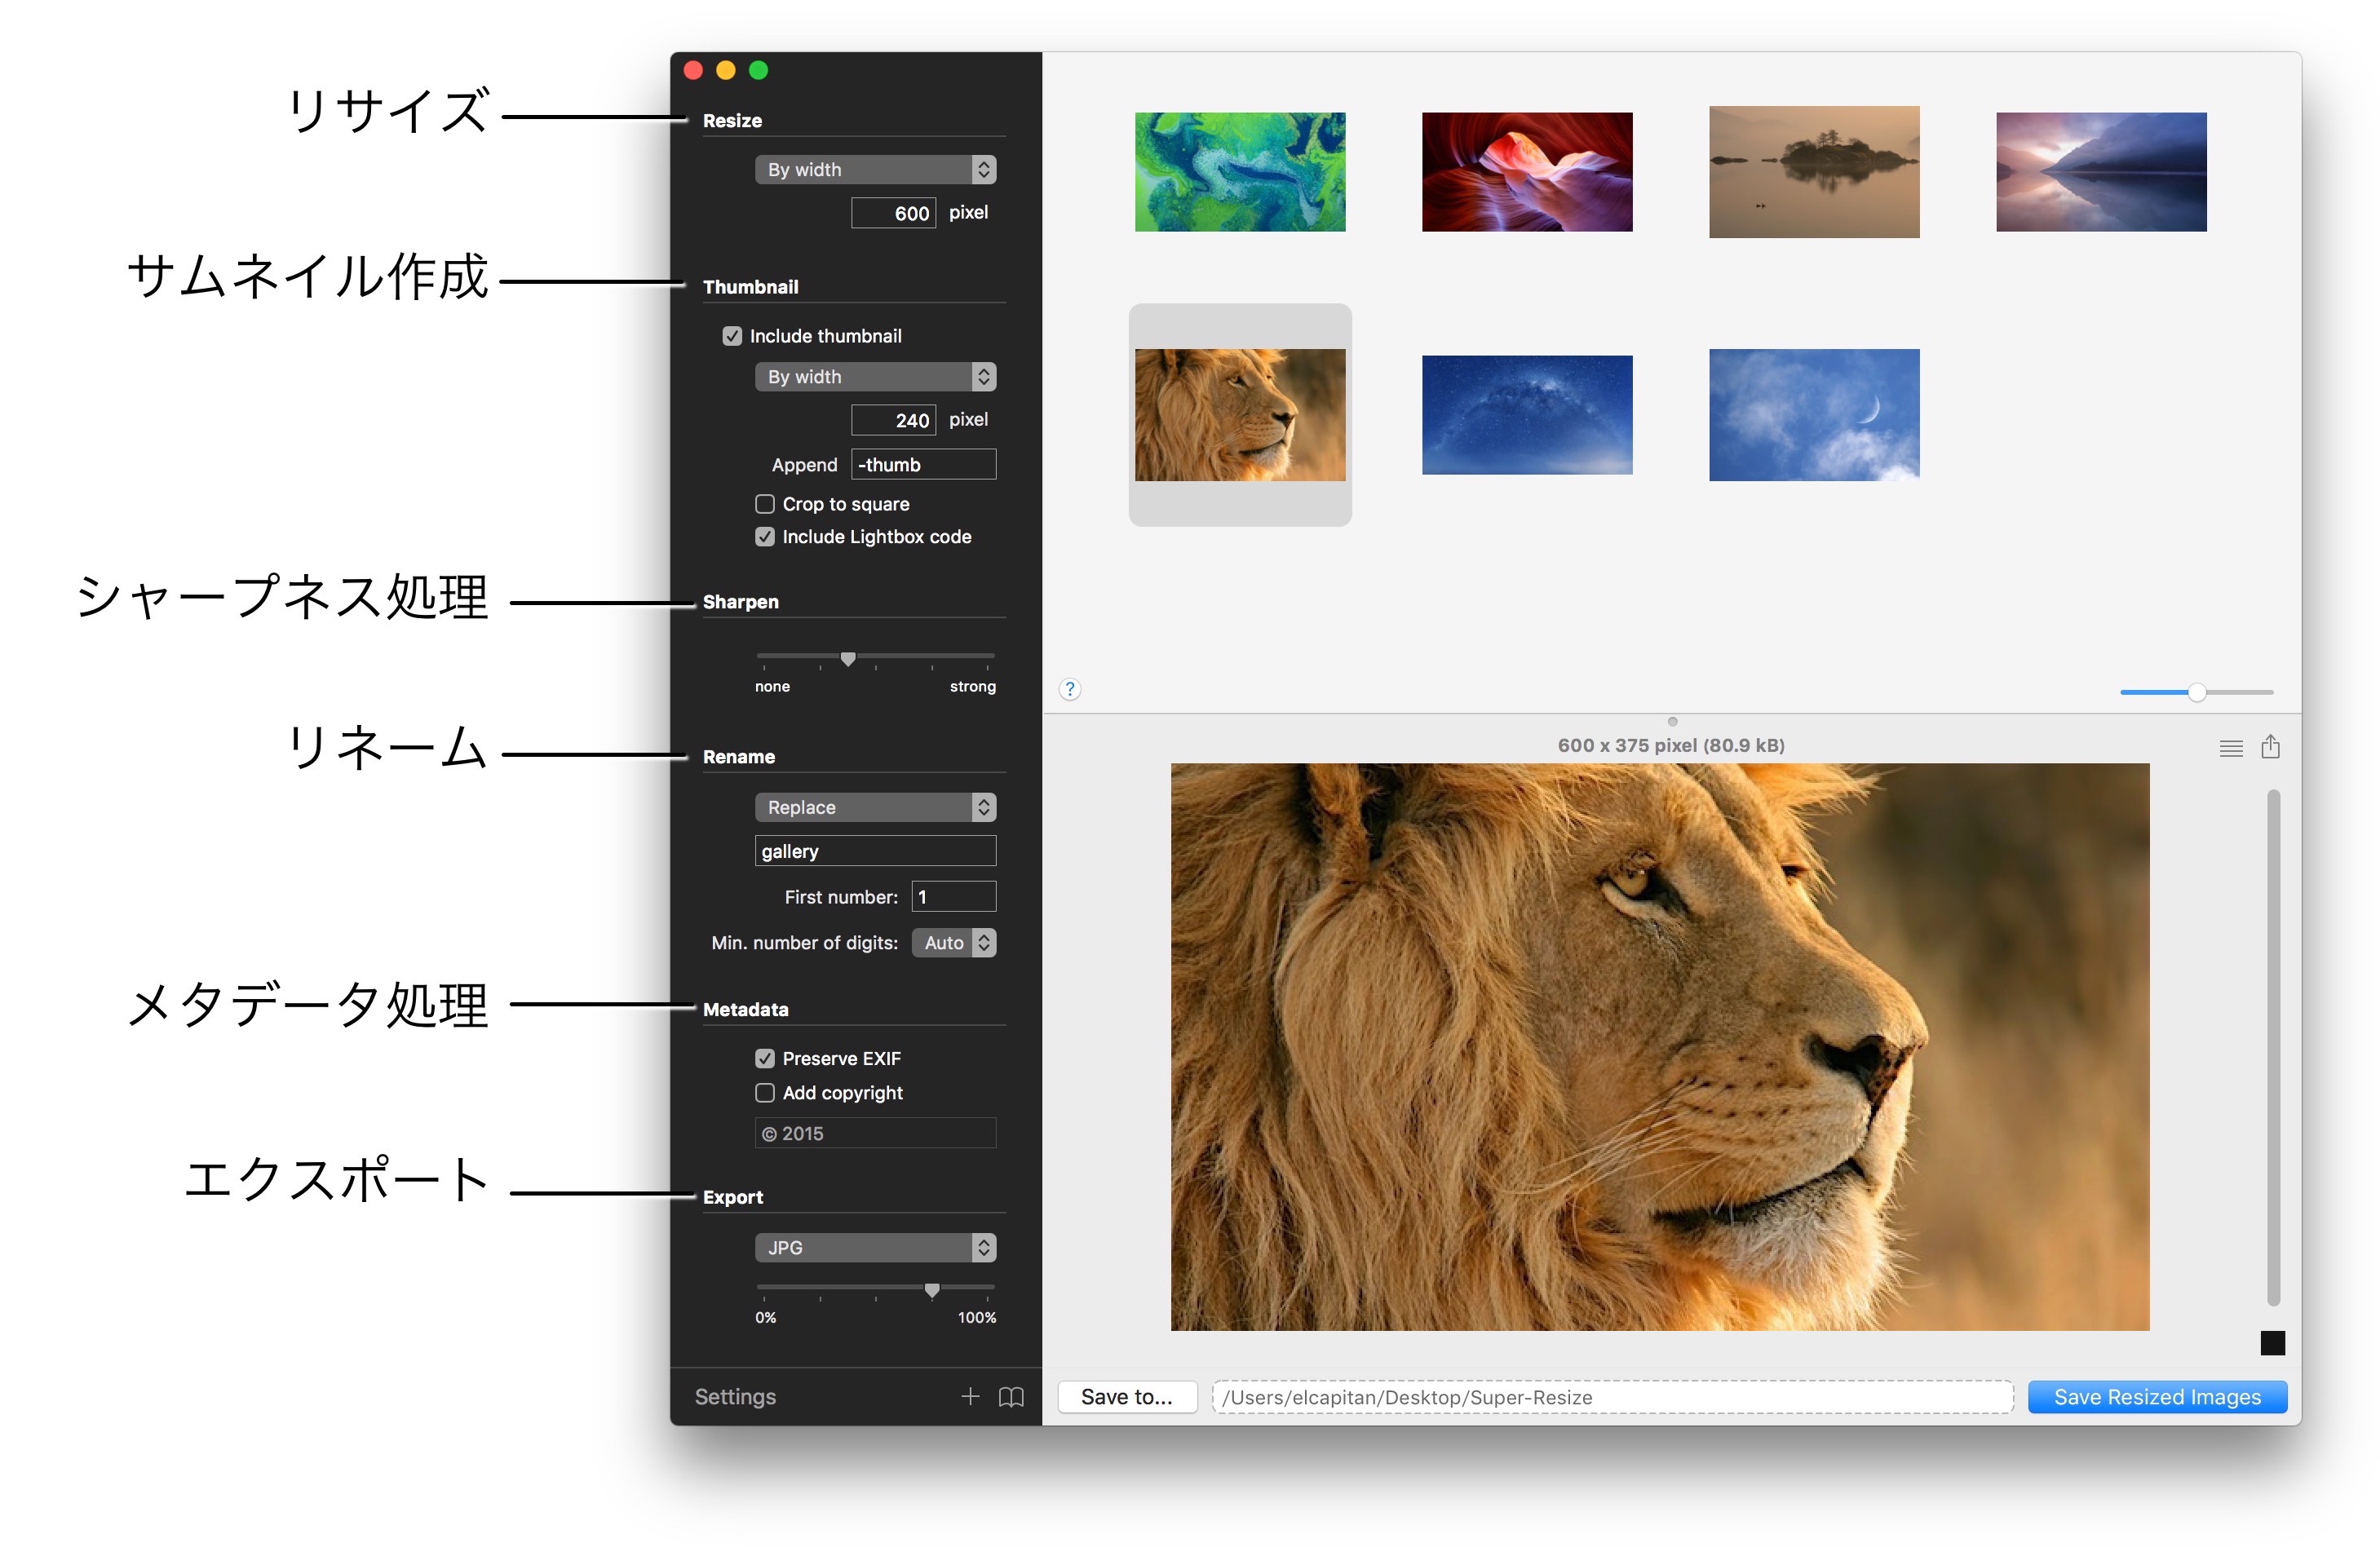This screenshot has height=1556, width=2380.
Task: Disable the Preserve EXIF checkbox
Action: (x=765, y=1058)
